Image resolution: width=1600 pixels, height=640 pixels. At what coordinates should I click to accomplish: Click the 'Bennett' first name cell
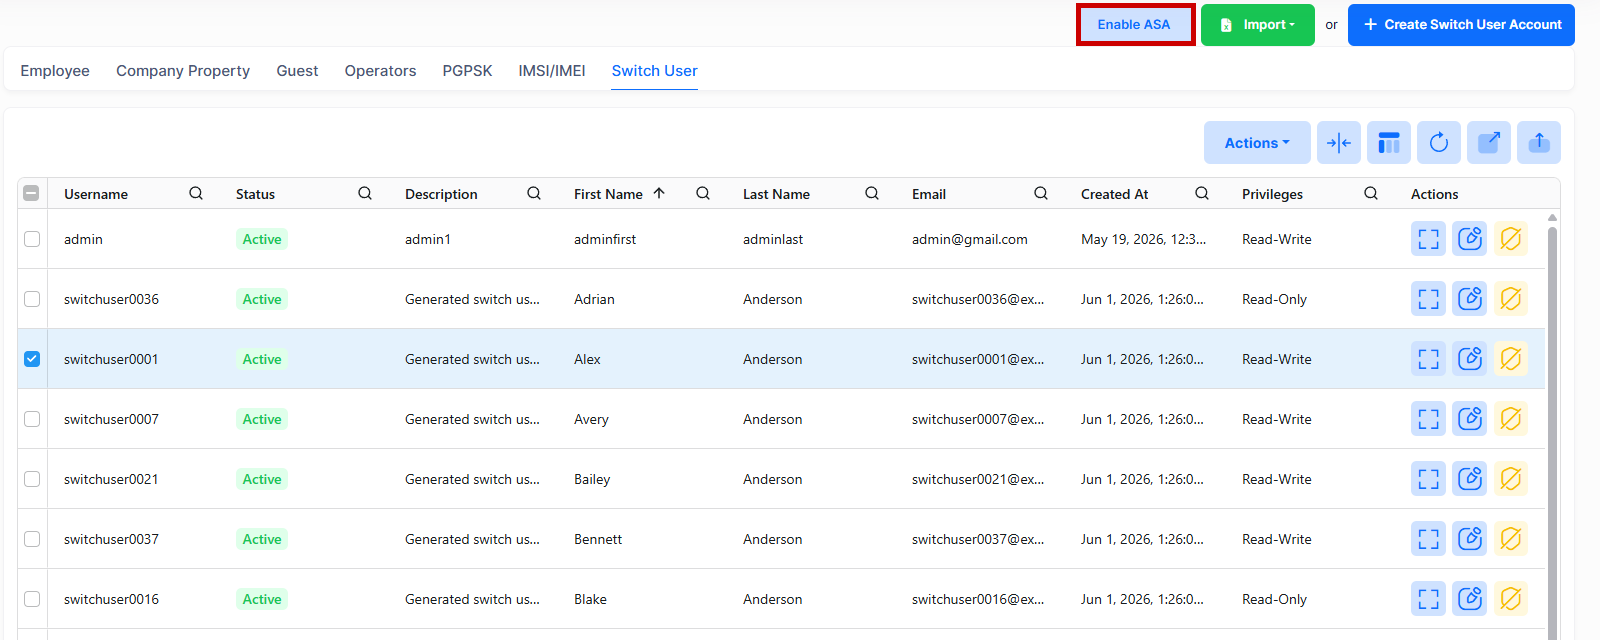(598, 539)
